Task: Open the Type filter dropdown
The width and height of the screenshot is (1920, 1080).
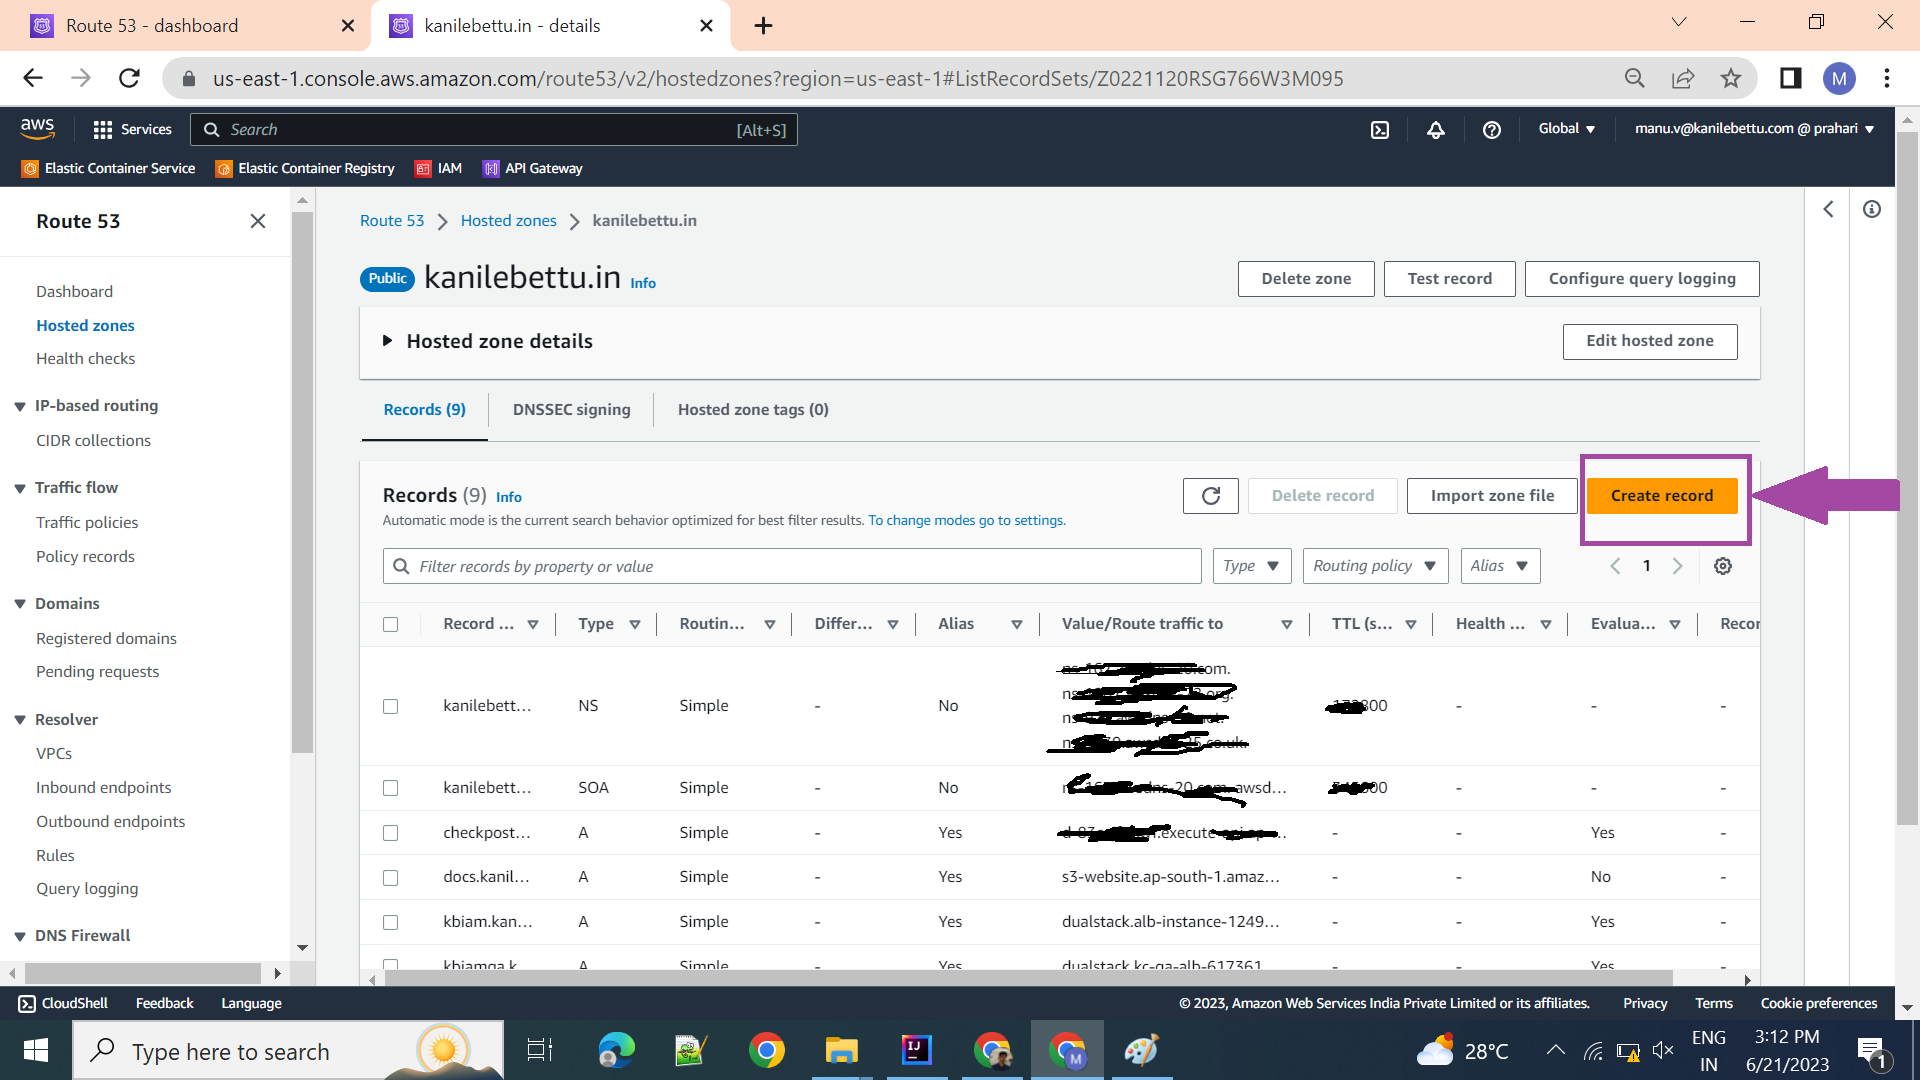Action: 1251,566
